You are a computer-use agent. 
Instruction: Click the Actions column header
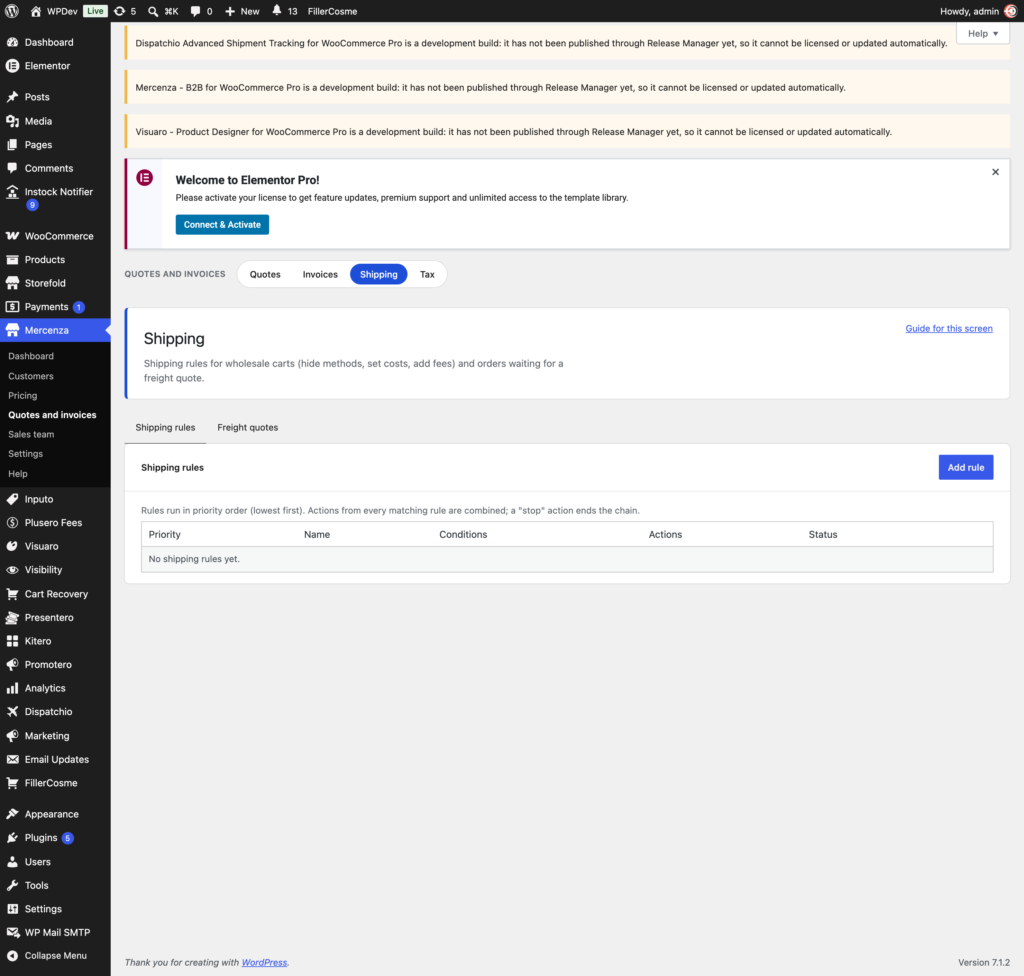[665, 534]
